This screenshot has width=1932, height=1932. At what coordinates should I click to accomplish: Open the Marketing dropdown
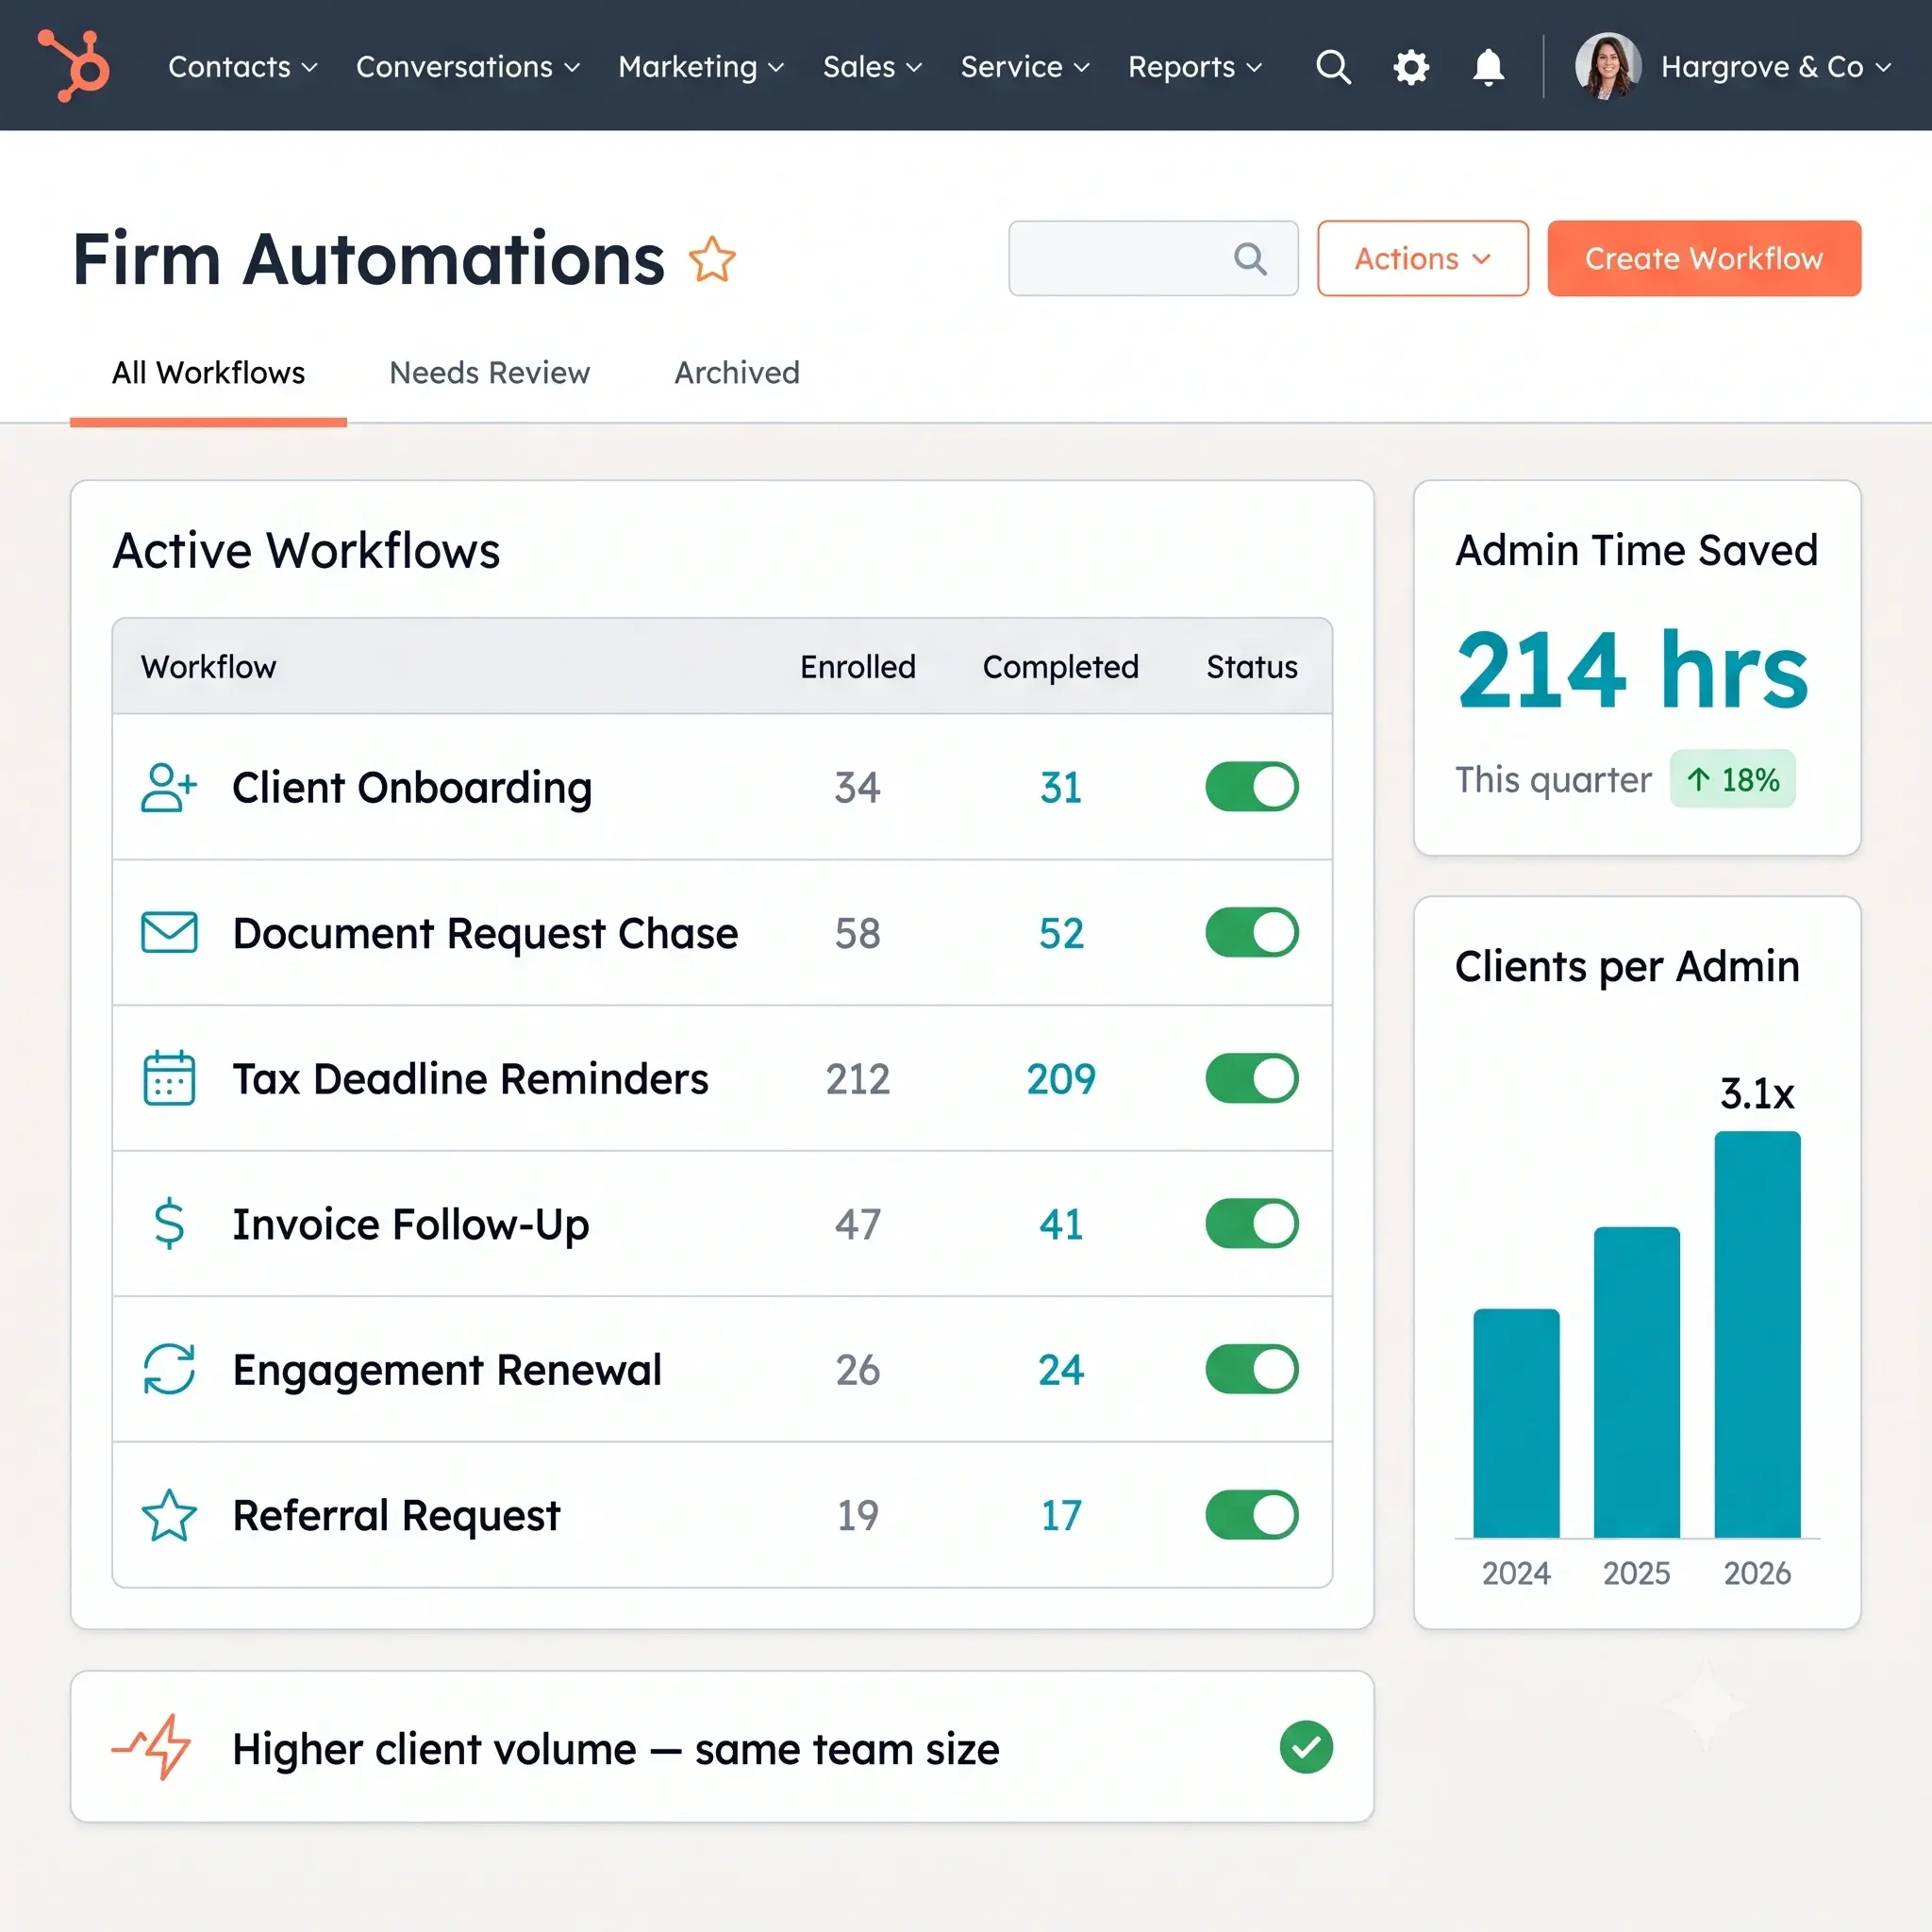tap(701, 67)
